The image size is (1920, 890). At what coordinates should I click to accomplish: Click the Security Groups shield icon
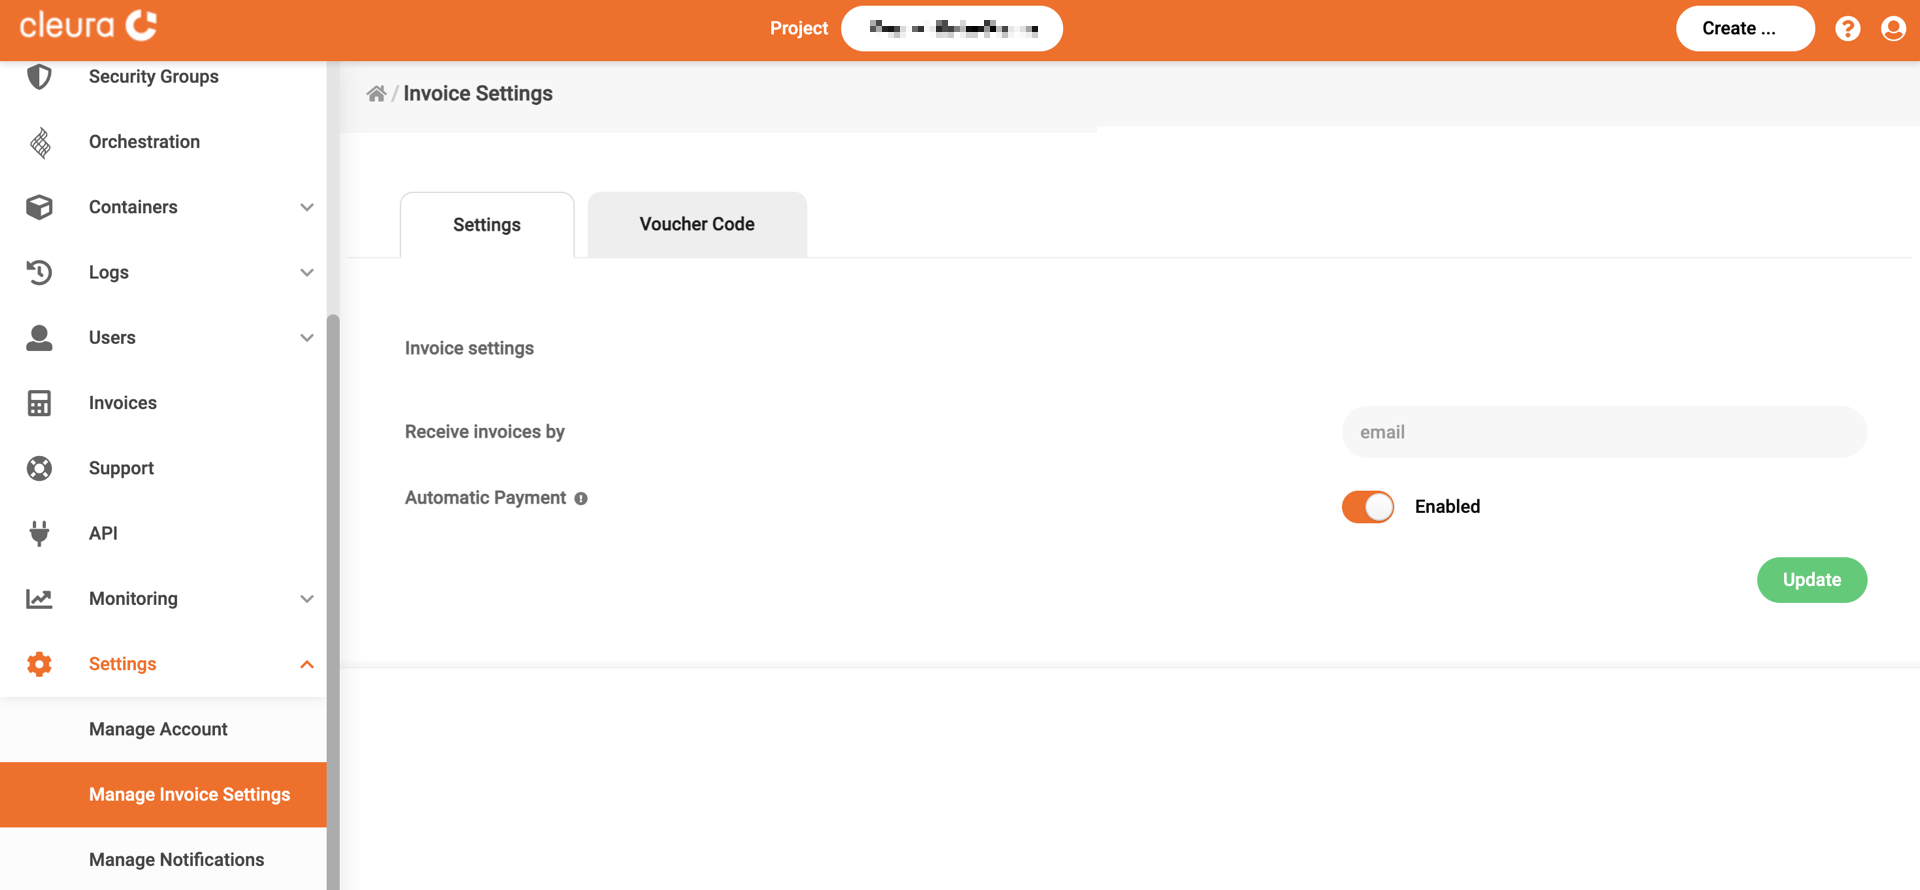click(39, 77)
